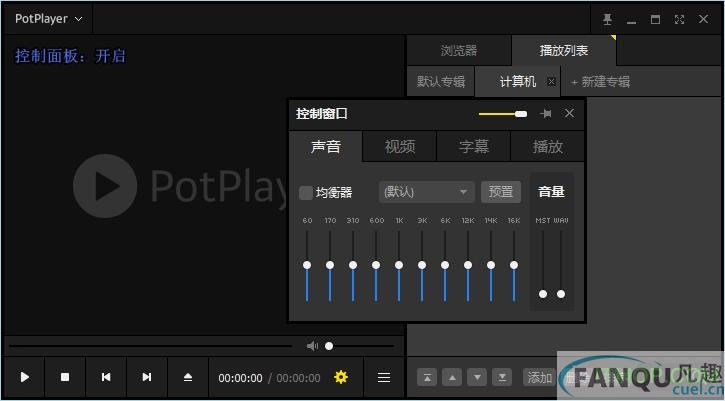Toggle fullscreen mode in title bar
The image size is (725, 401).
tap(679, 19)
